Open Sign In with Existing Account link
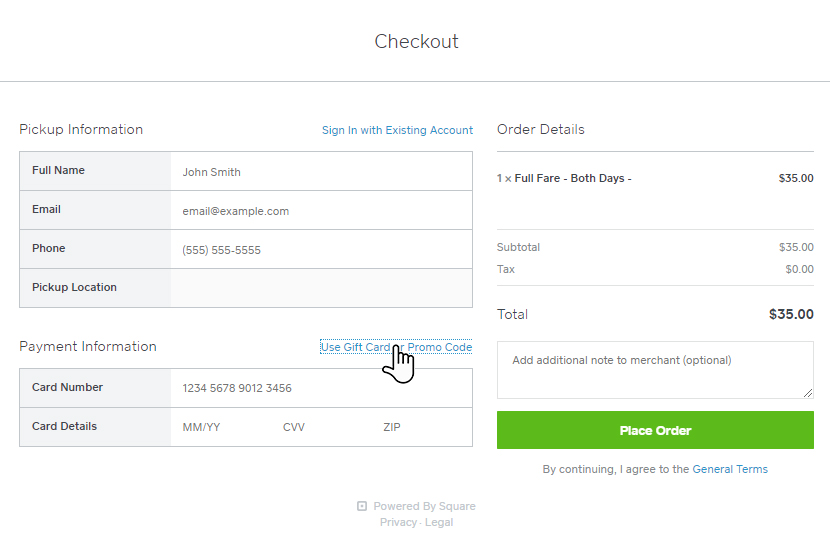The height and width of the screenshot is (540, 830). (x=397, y=130)
